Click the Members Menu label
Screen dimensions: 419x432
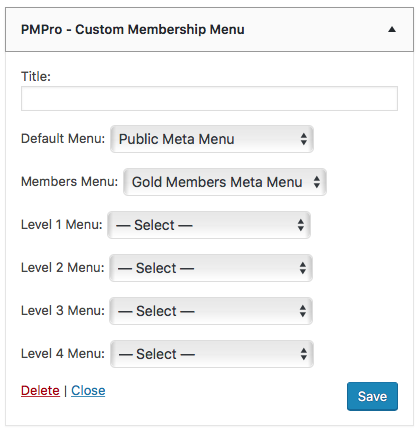[x=69, y=182]
